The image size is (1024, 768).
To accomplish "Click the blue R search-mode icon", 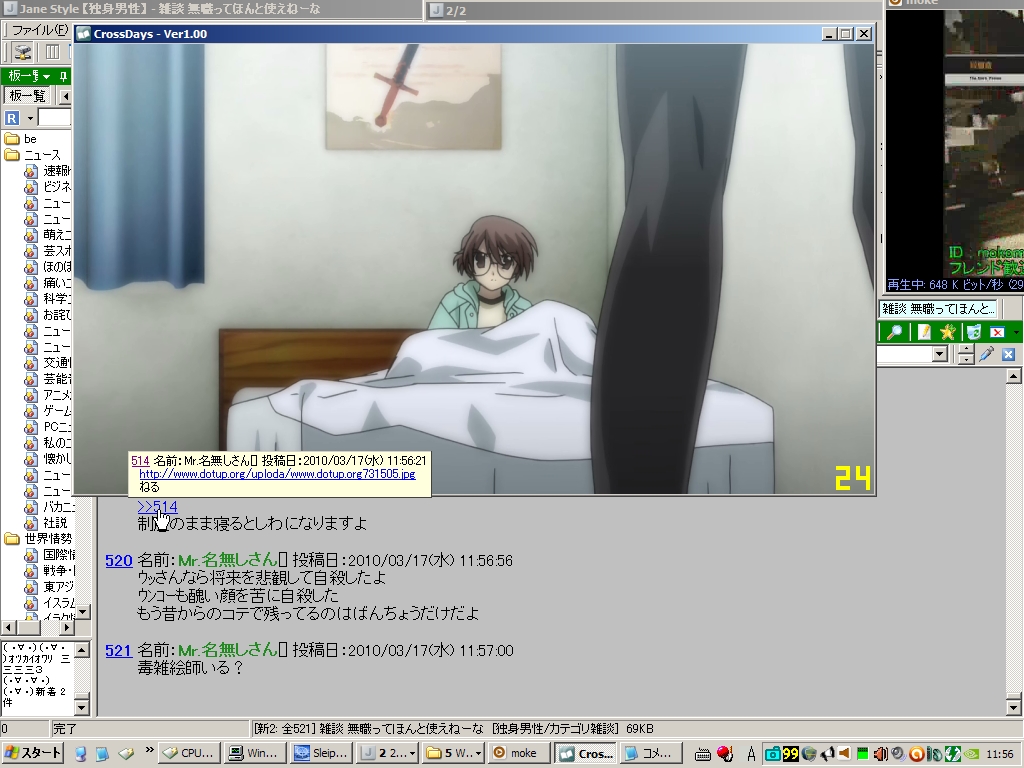I will [12, 118].
